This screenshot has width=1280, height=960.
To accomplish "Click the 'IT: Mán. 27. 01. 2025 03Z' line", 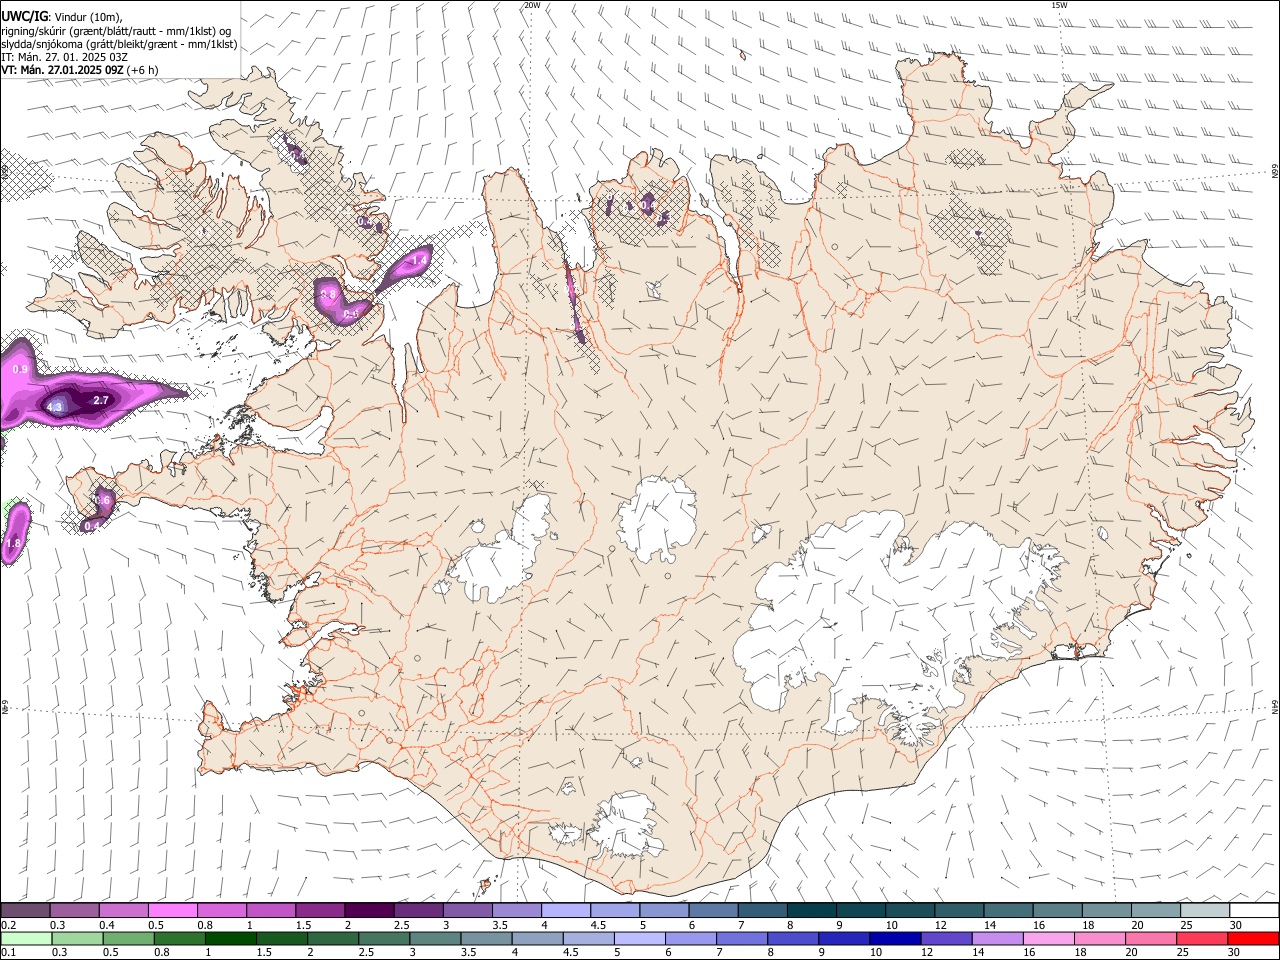I will click(x=65, y=58).
